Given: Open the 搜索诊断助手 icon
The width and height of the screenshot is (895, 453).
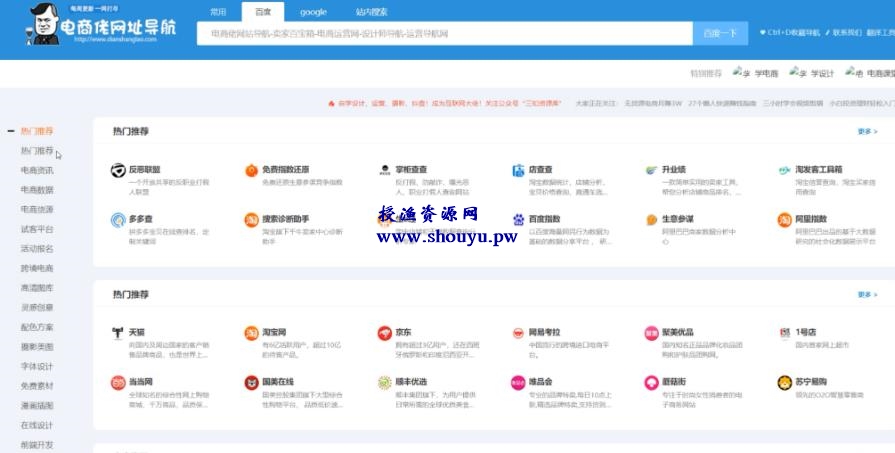Looking at the screenshot, I should tap(252, 220).
